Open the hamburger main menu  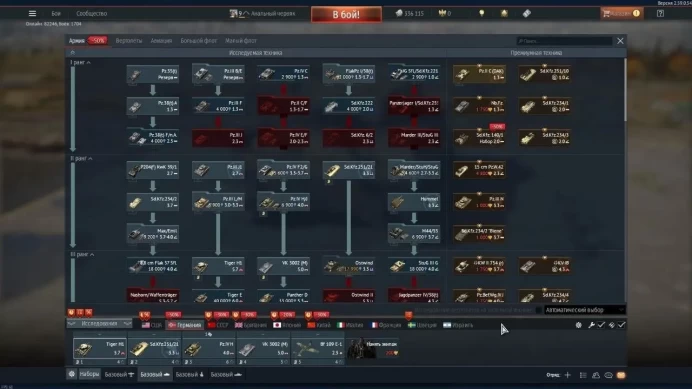point(32,13)
